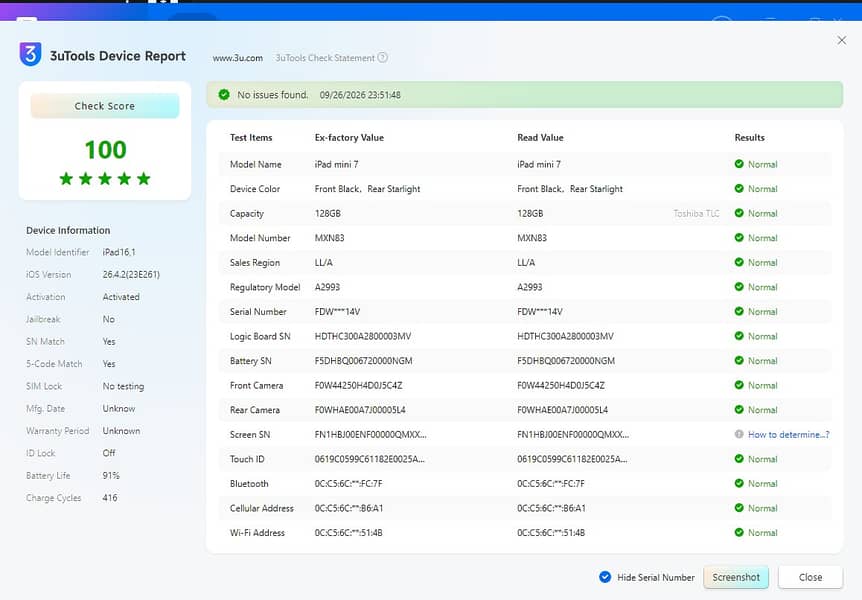Click the Normal check icon for Sales Region
Screen dimensions: 862x600
click(x=739, y=262)
